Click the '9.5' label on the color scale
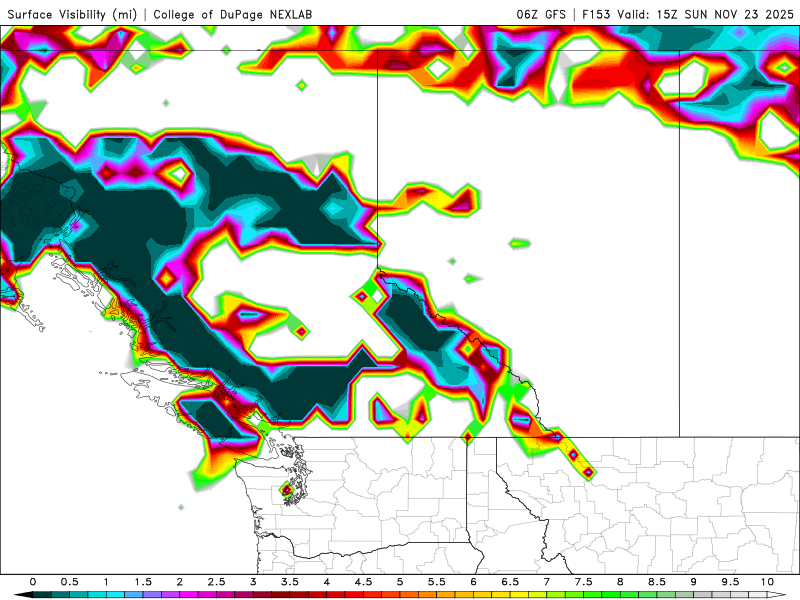The height and width of the screenshot is (600, 800). tap(731, 582)
